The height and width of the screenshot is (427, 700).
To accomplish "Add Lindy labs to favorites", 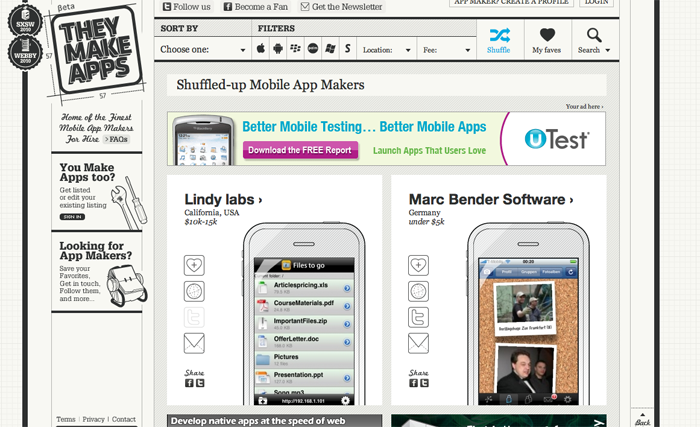I will 194,265.
